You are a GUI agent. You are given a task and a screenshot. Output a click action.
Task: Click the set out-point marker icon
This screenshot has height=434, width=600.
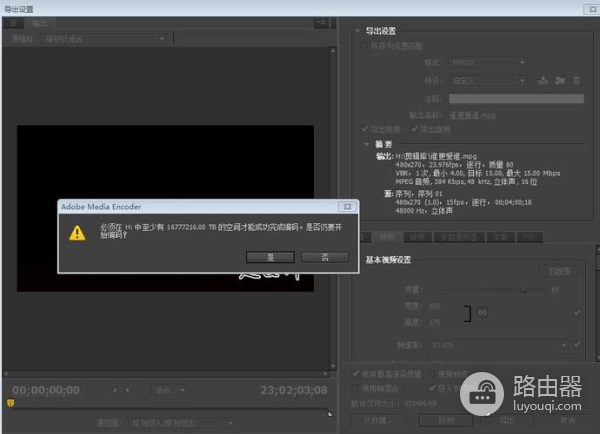[128, 390]
